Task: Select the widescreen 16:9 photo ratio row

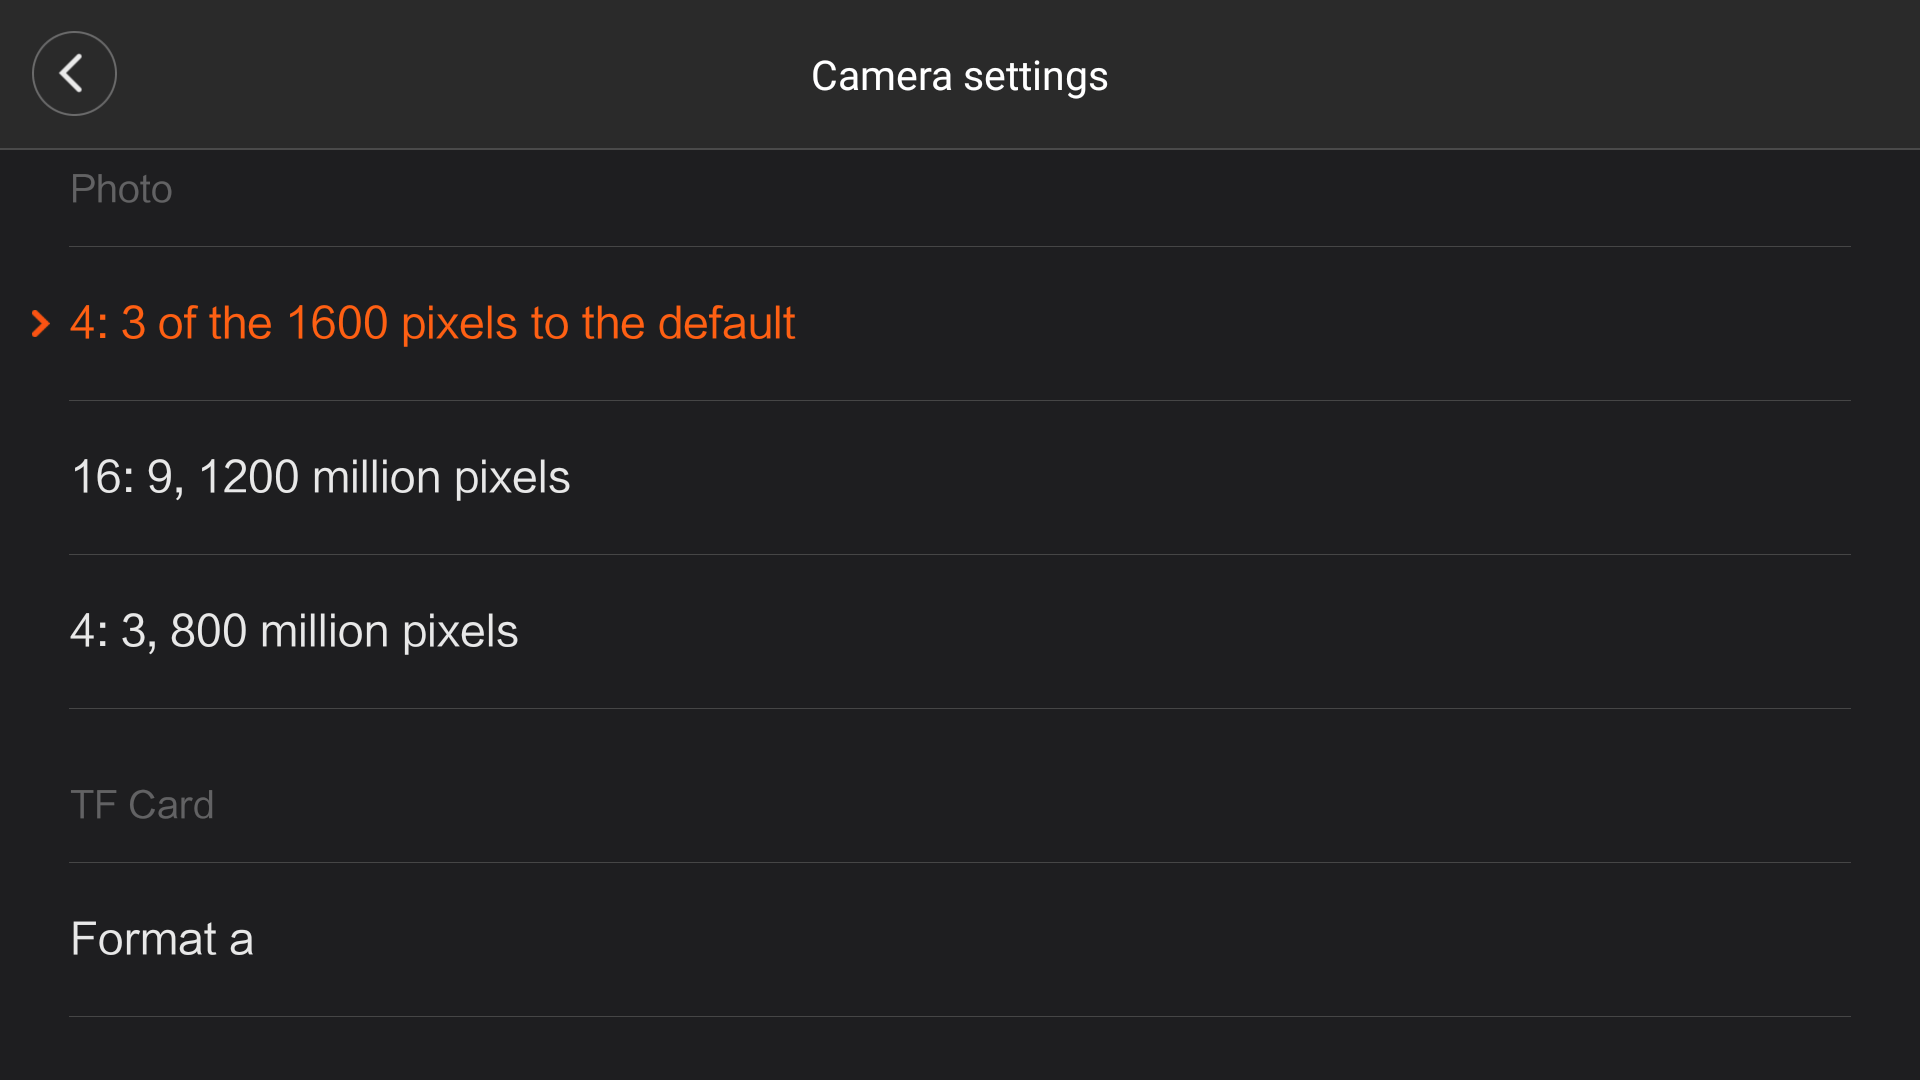Action: point(960,478)
